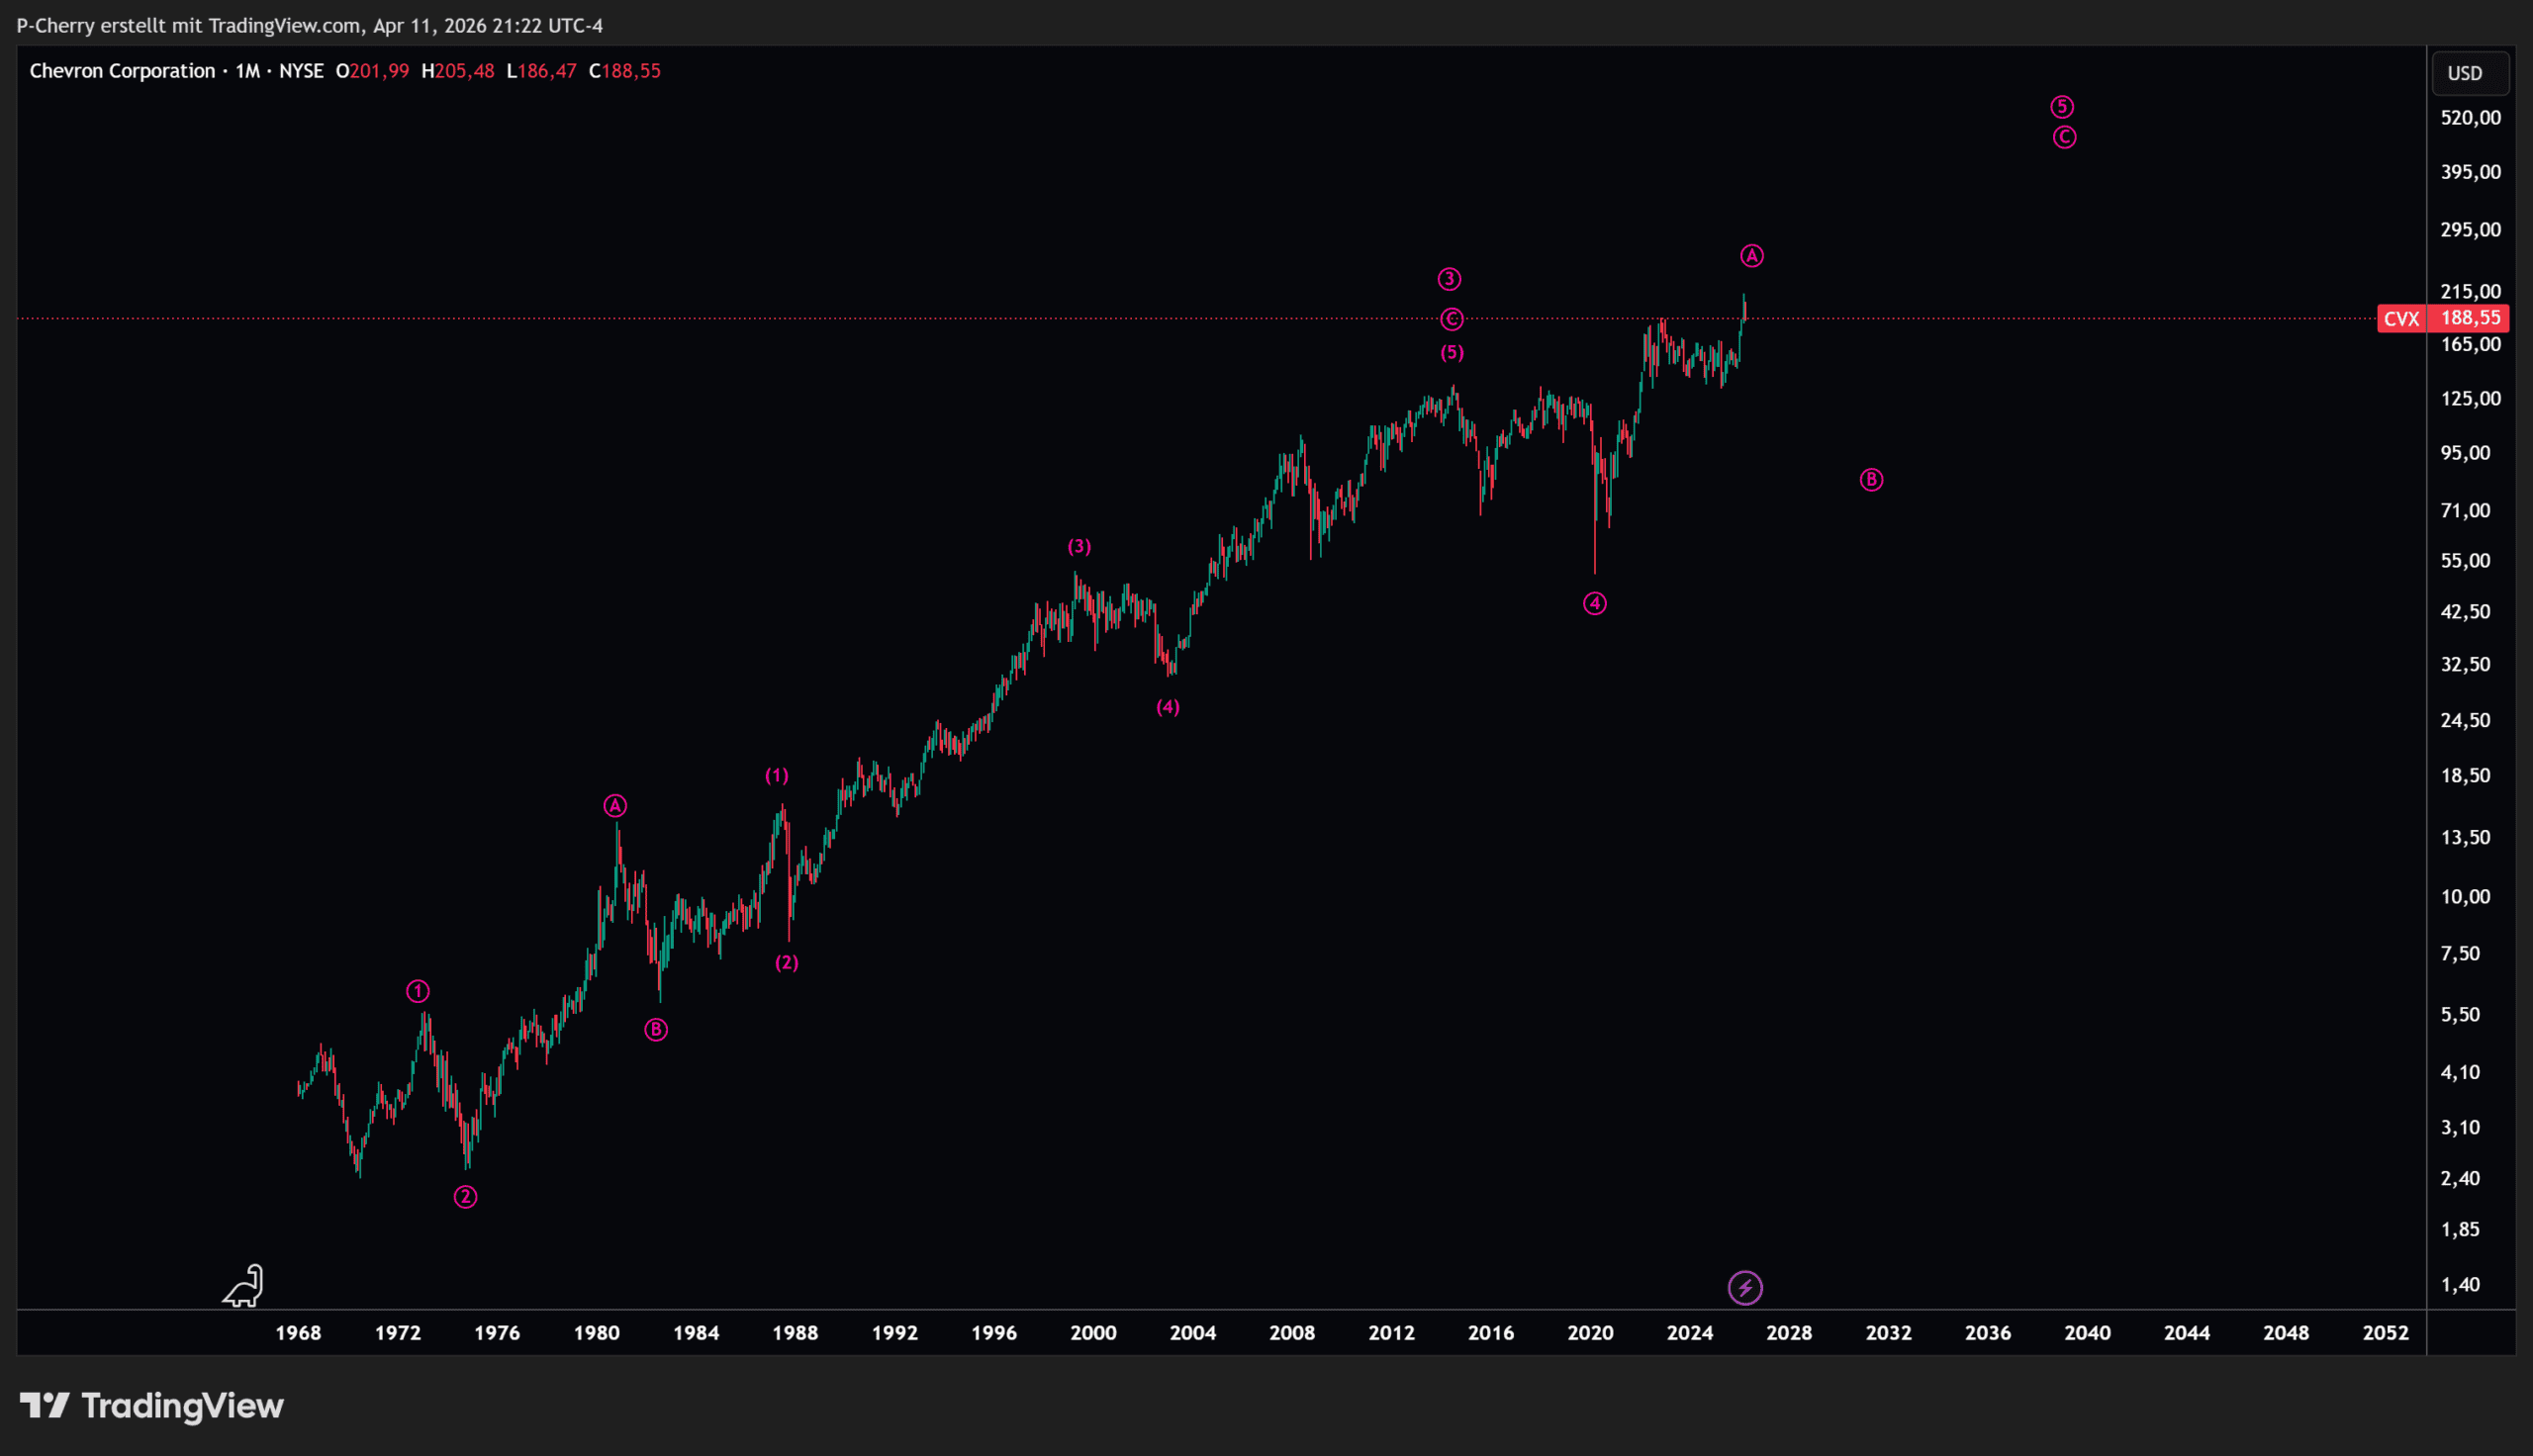Click the Chevron Corporation symbol title
Viewport: 2533px width, 1456px height.
pos(122,71)
